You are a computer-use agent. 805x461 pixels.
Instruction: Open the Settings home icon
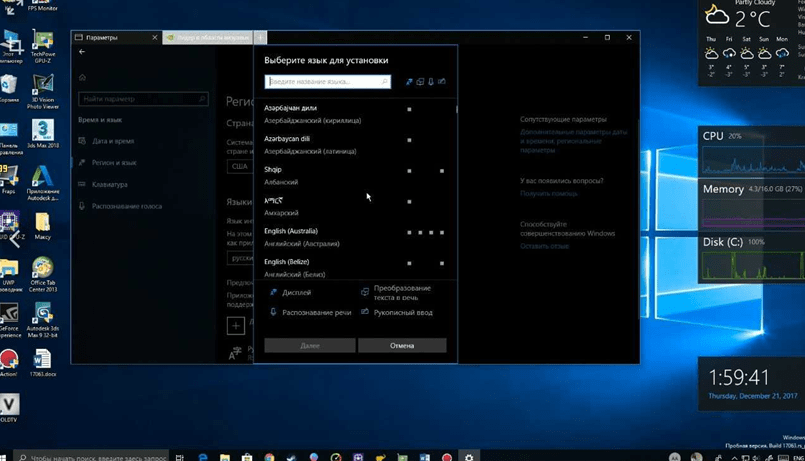click(82, 77)
